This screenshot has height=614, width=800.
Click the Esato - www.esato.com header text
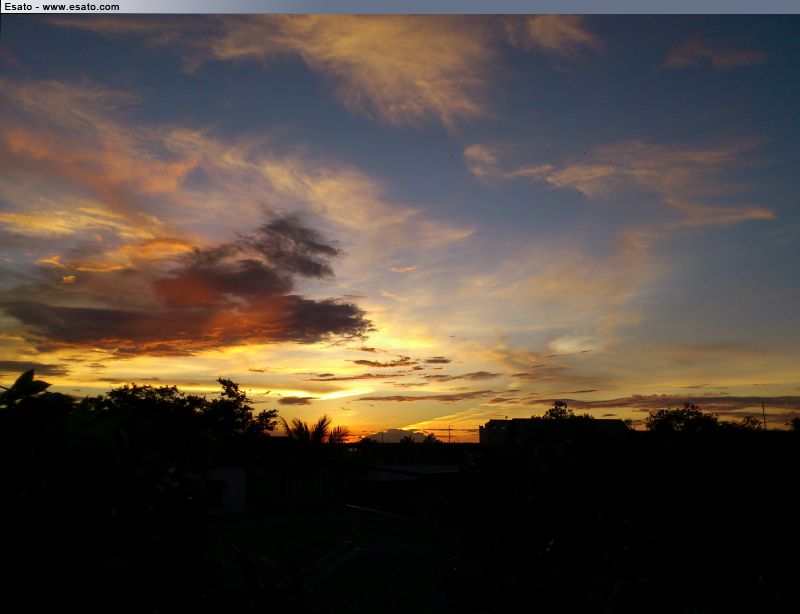coord(62,7)
